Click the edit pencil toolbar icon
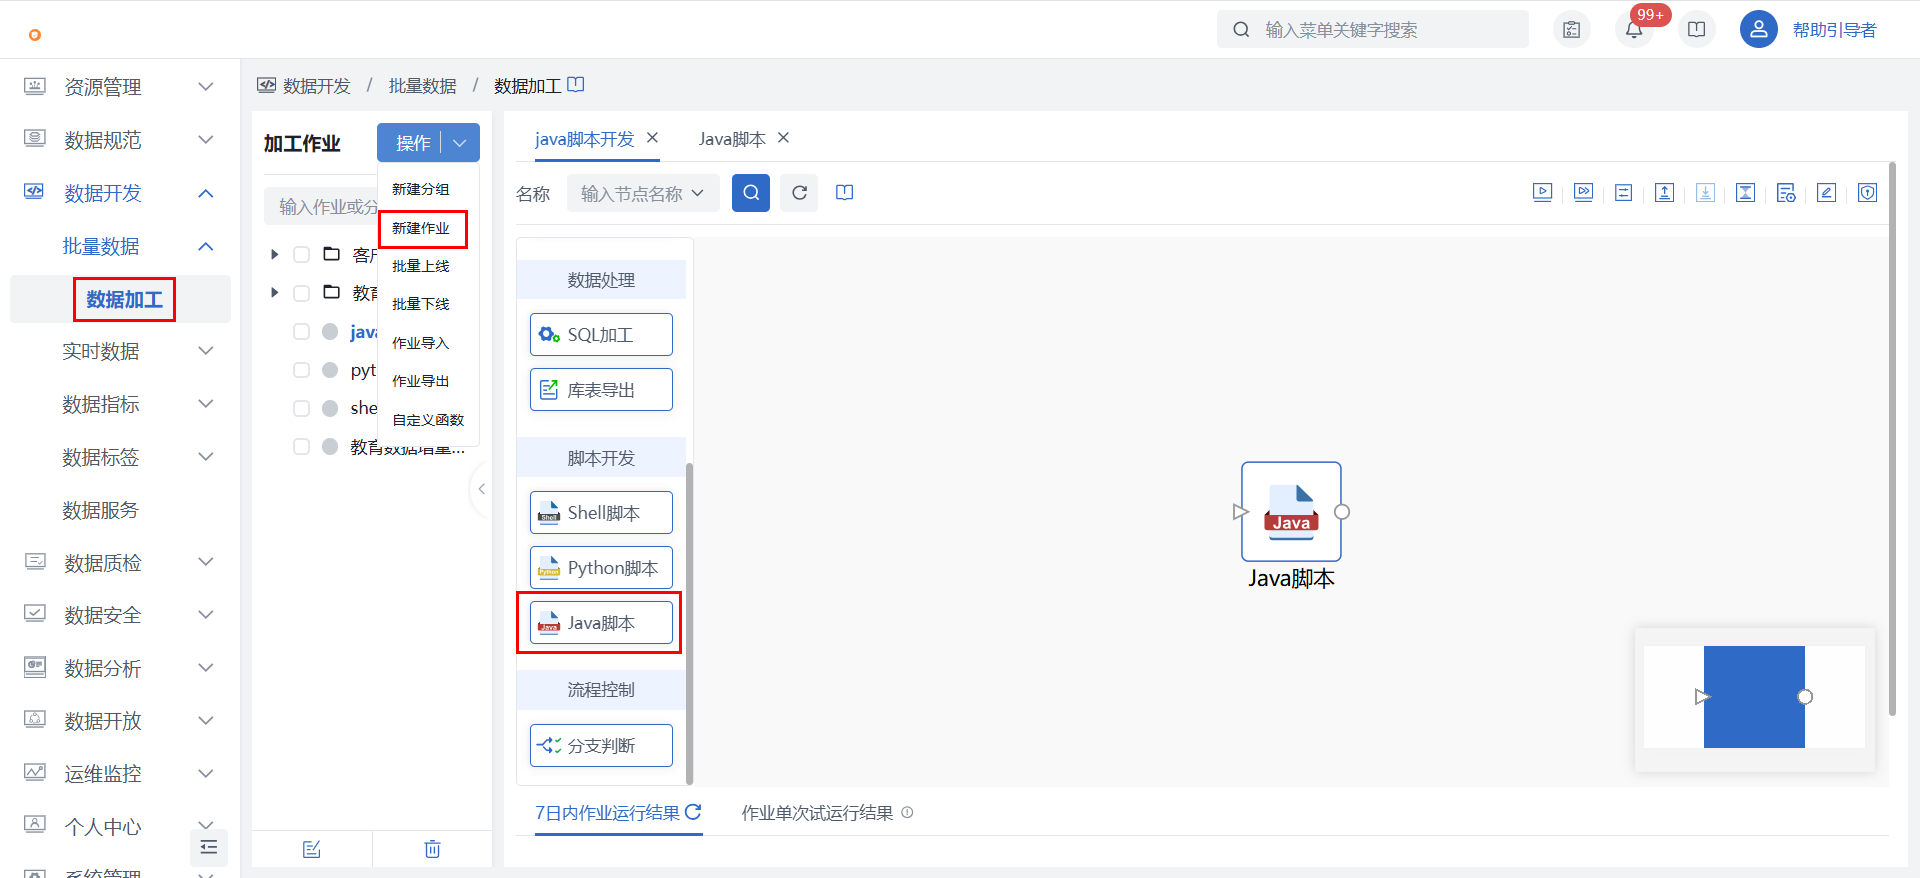This screenshot has height=878, width=1920. [x=1826, y=193]
